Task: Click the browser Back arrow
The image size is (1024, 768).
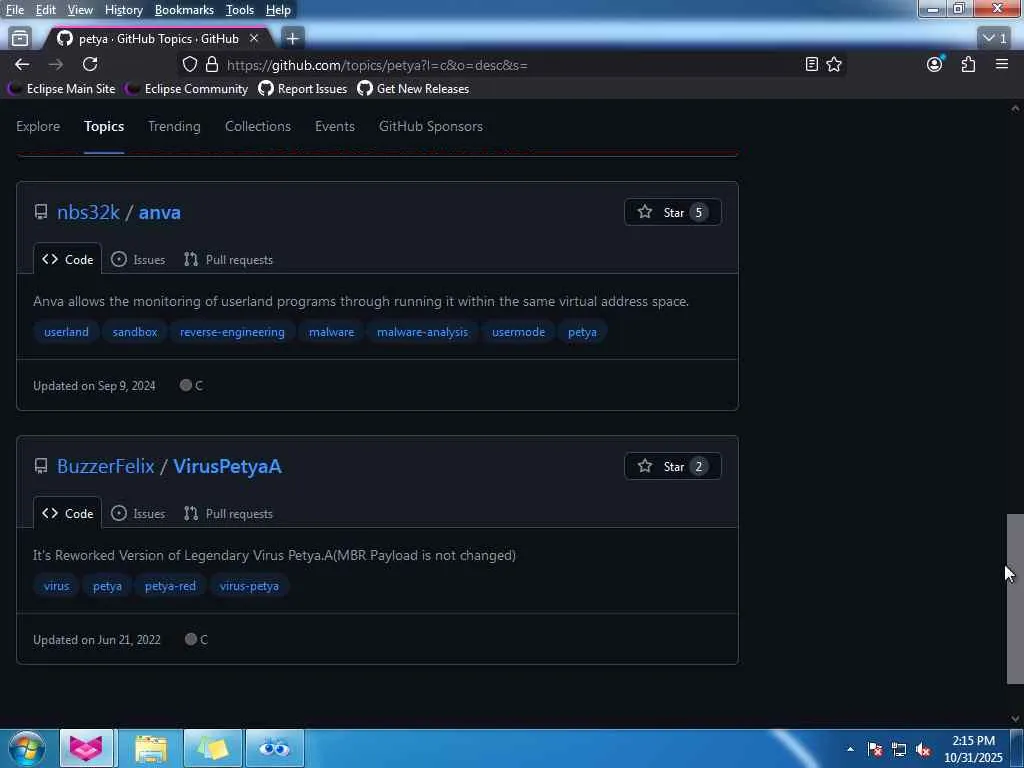Action: pyautogui.click(x=22, y=64)
